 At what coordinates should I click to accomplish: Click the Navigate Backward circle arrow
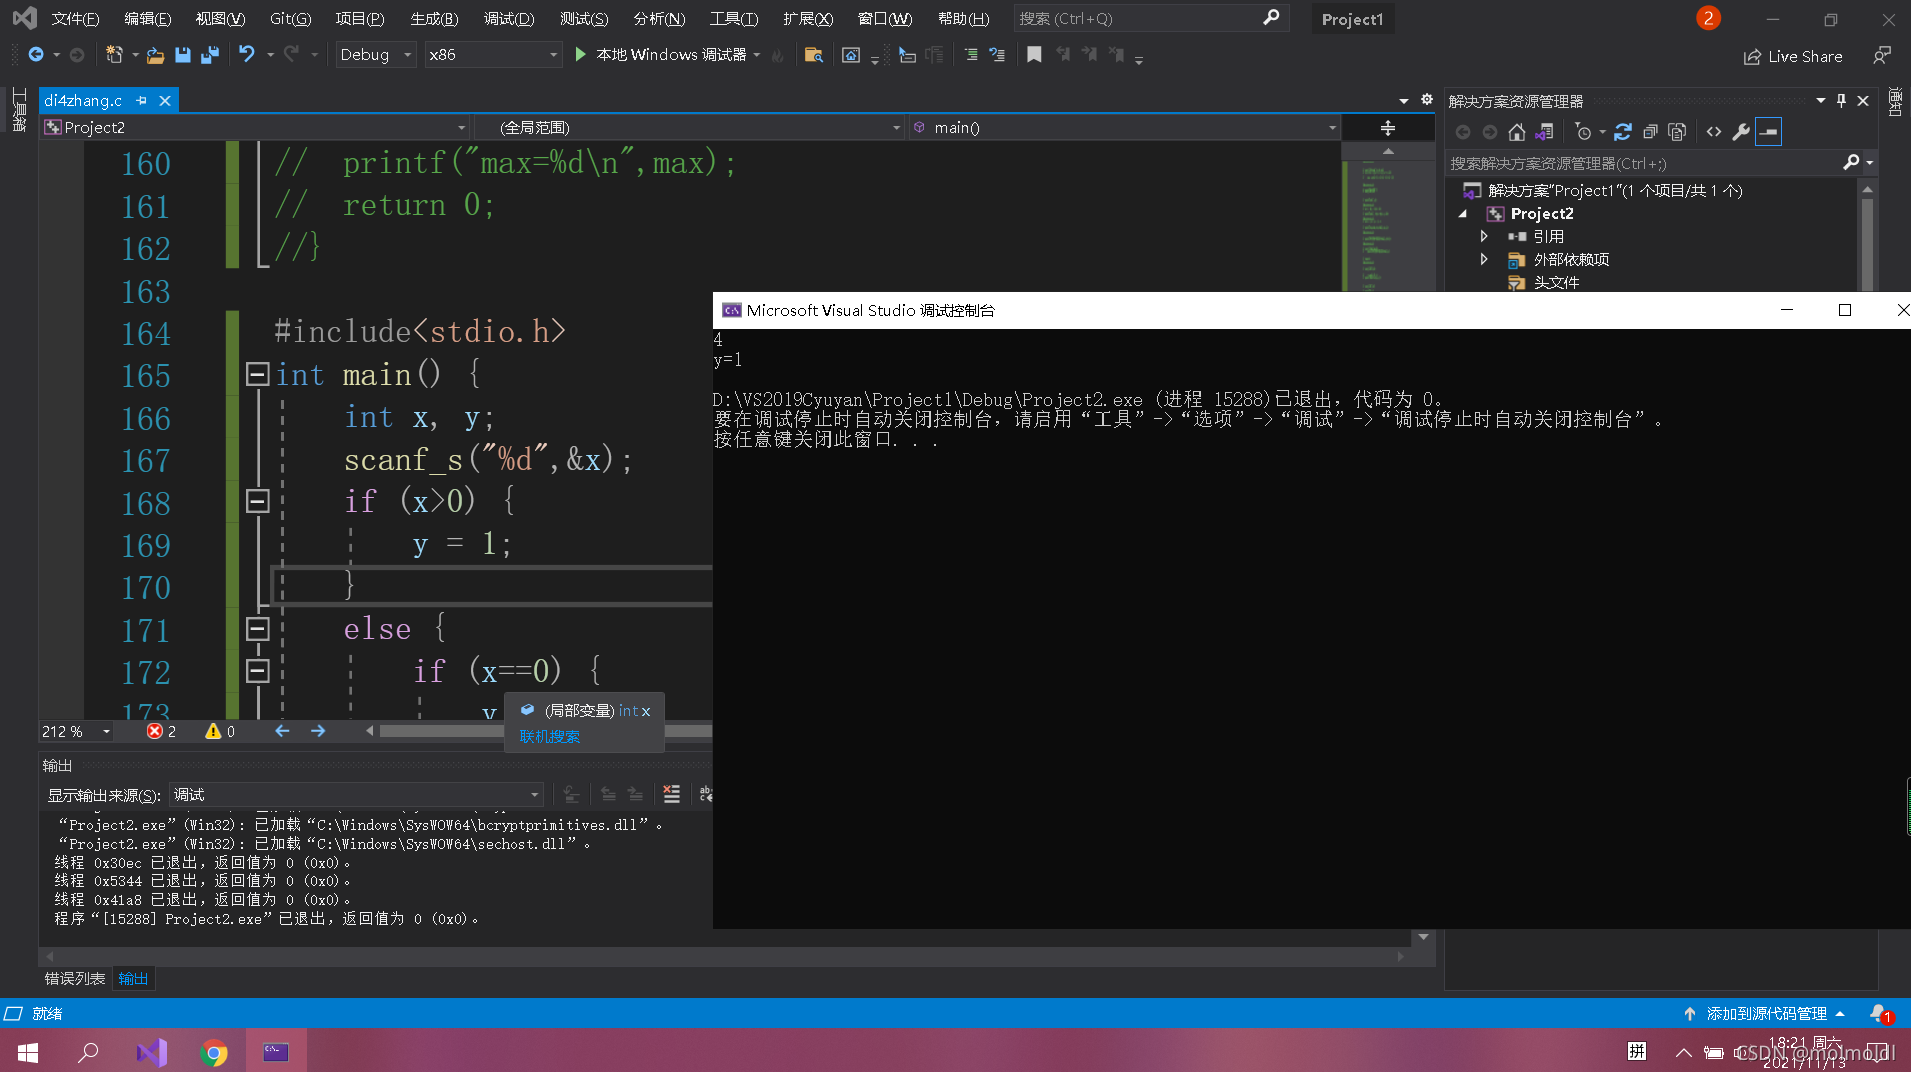(x=36, y=54)
